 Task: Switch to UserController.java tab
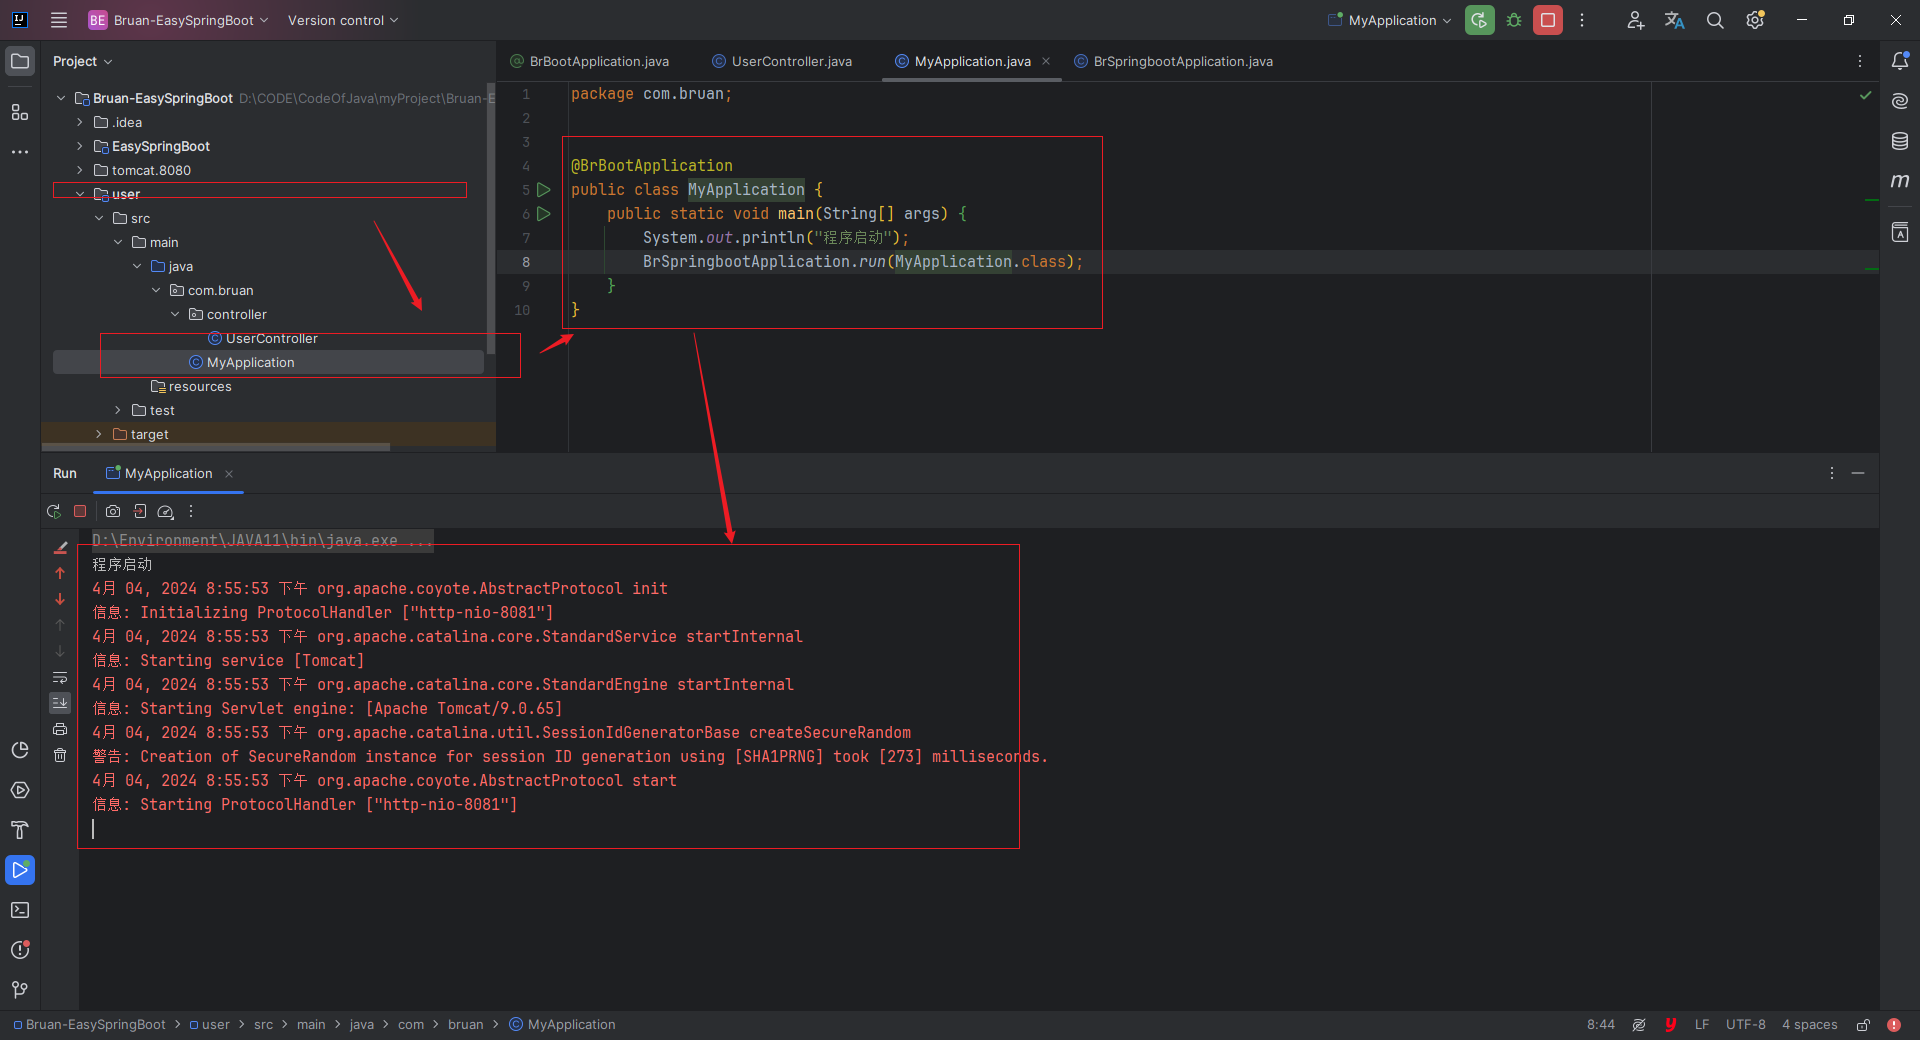pyautogui.click(x=782, y=61)
